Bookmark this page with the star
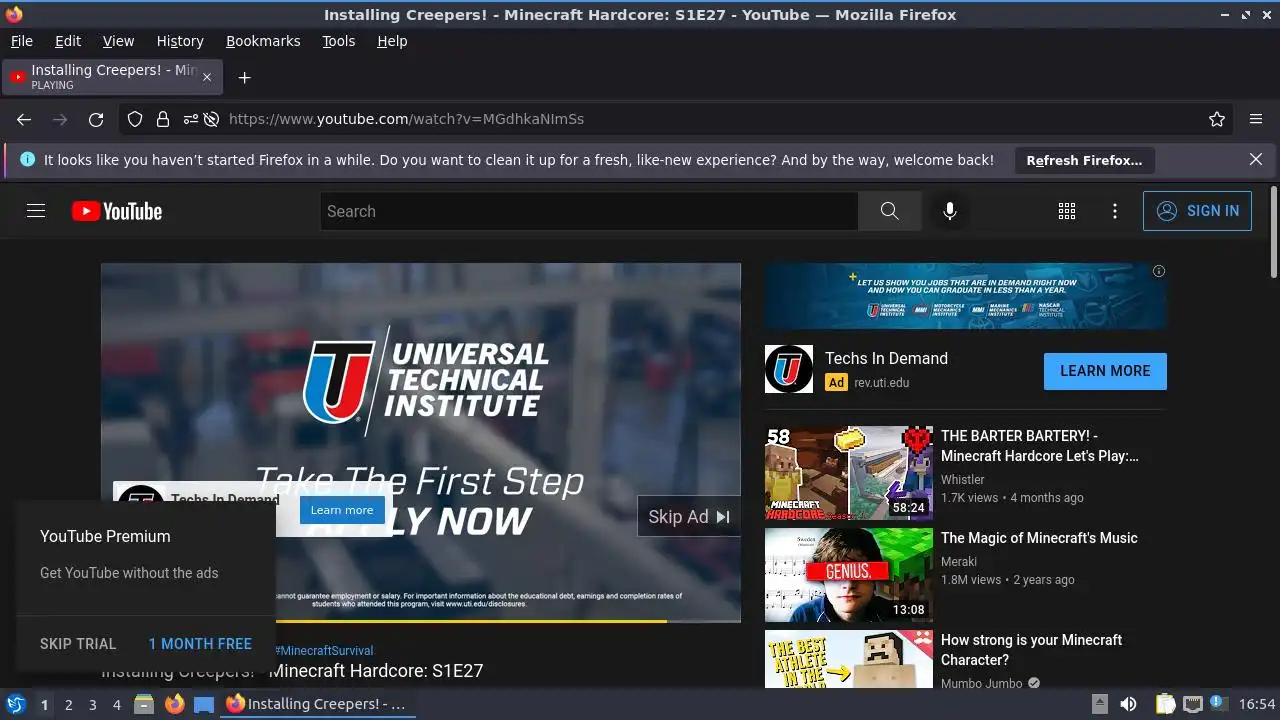The image size is (1280, 720). pyautogui.click(x=1217, y=119)
